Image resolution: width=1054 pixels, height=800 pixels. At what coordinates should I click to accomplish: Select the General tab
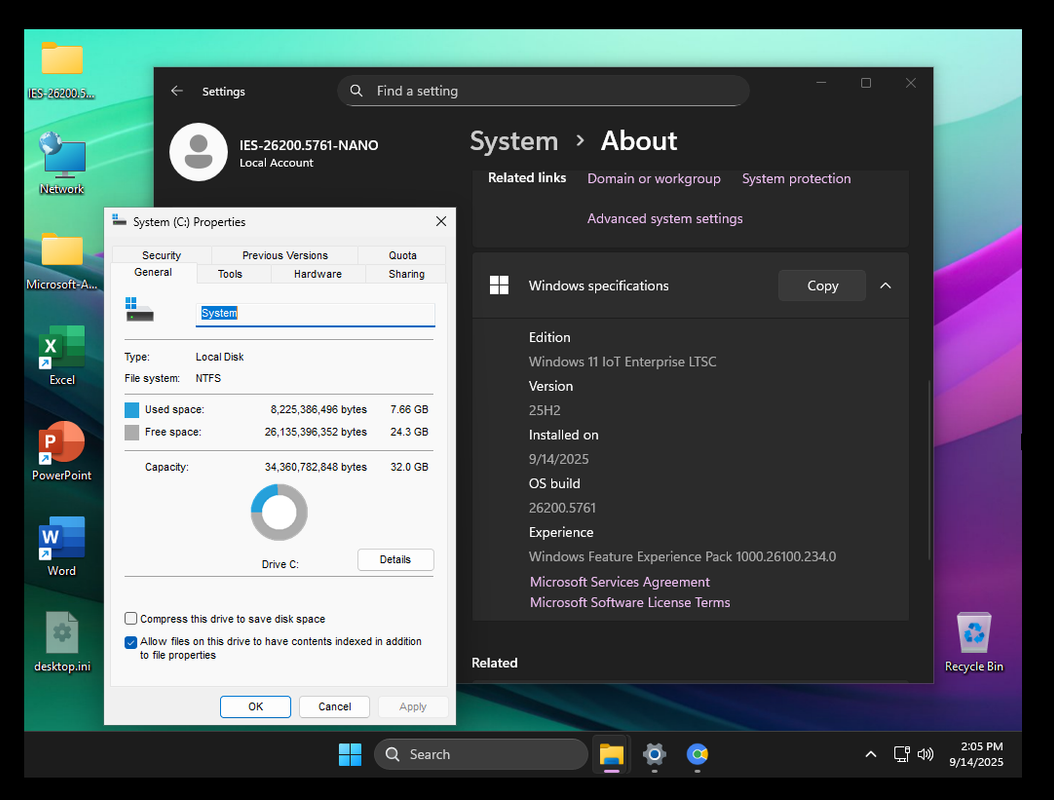[x=153, y=272]
